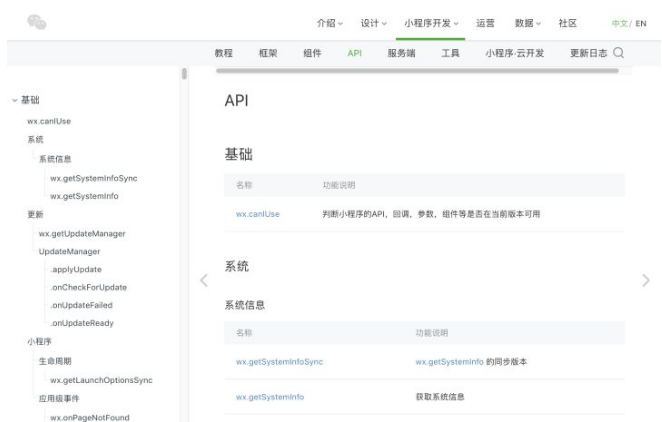Follow the wx.canIUse link in the table
This screenshot has height=422, width=662.
click(x=258, y=214)
